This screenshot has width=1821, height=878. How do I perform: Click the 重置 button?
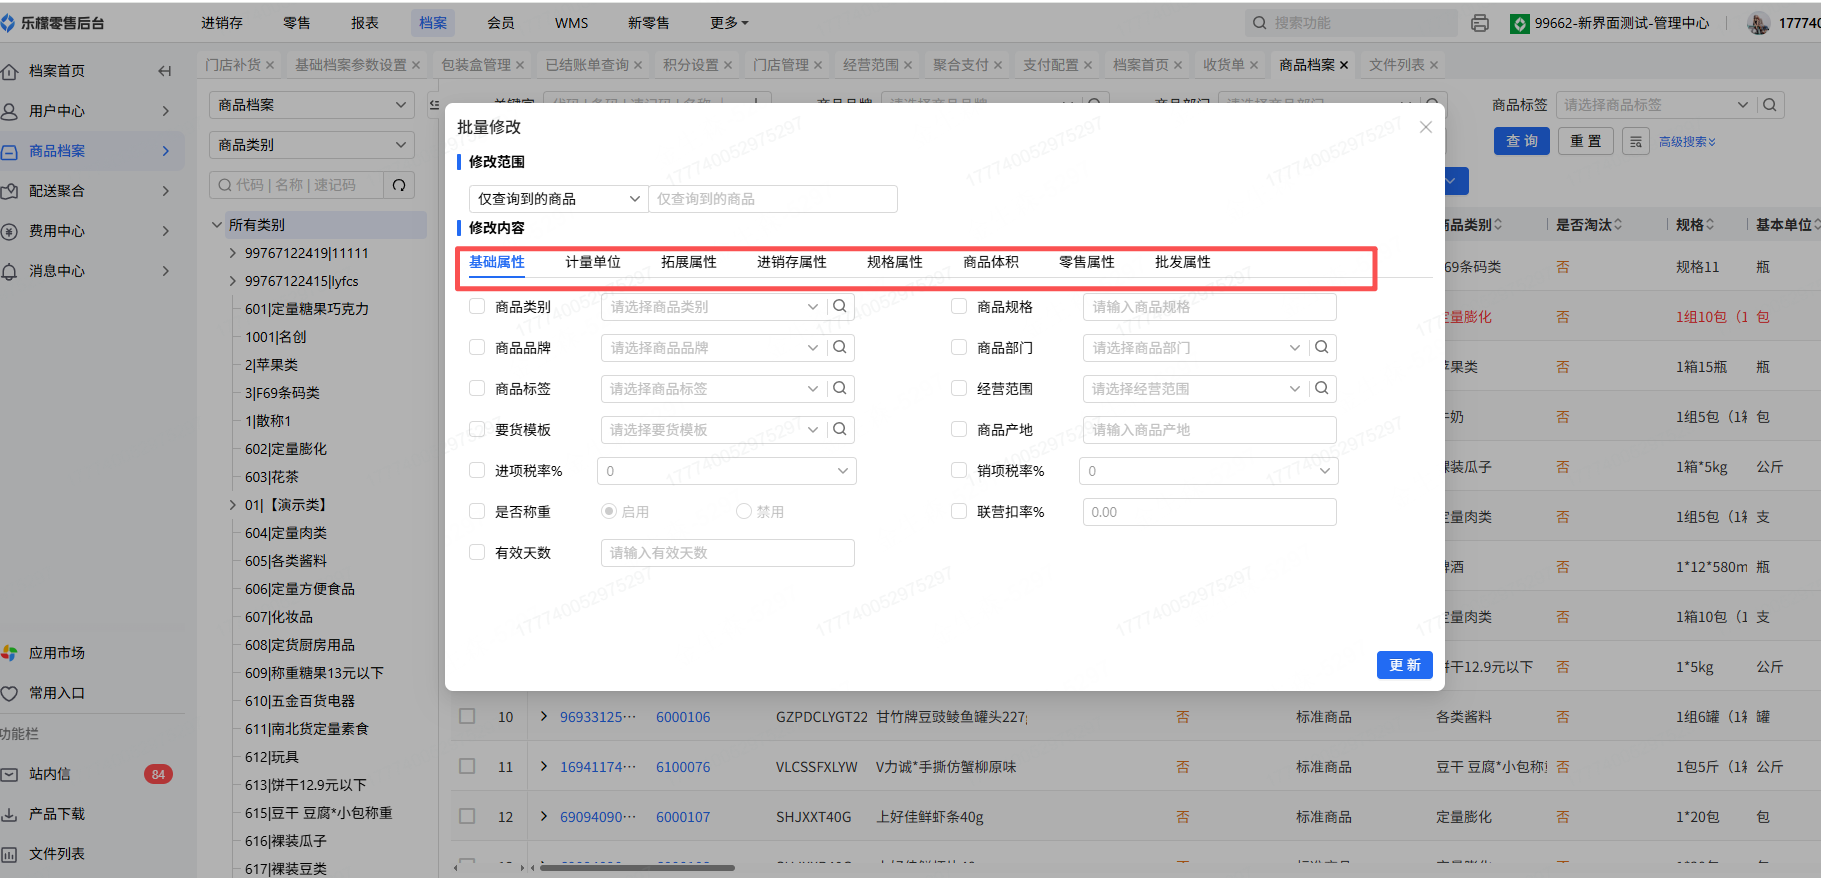pos(1585,141)
